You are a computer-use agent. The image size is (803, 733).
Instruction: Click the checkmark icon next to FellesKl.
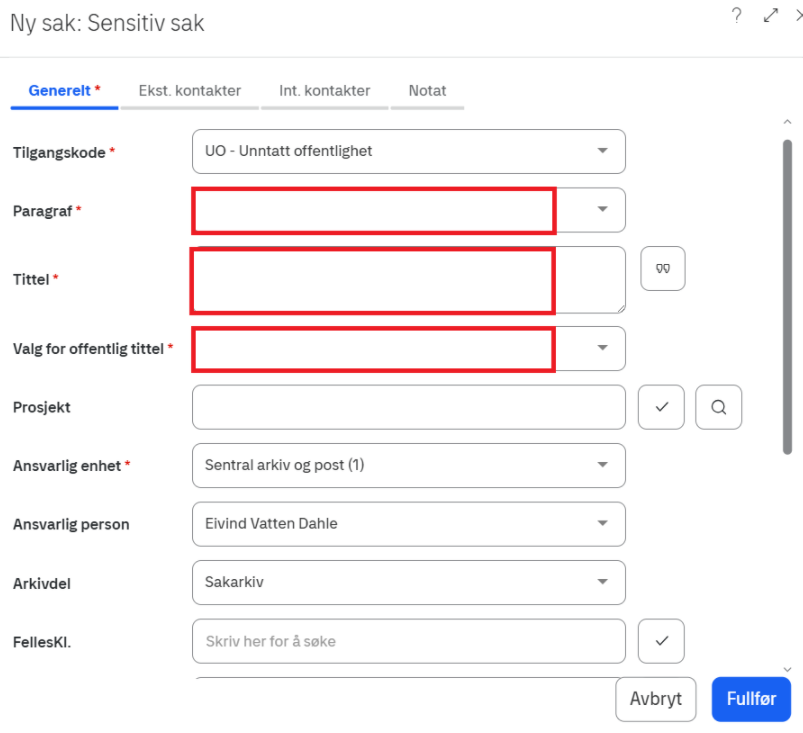click(661, 641)
